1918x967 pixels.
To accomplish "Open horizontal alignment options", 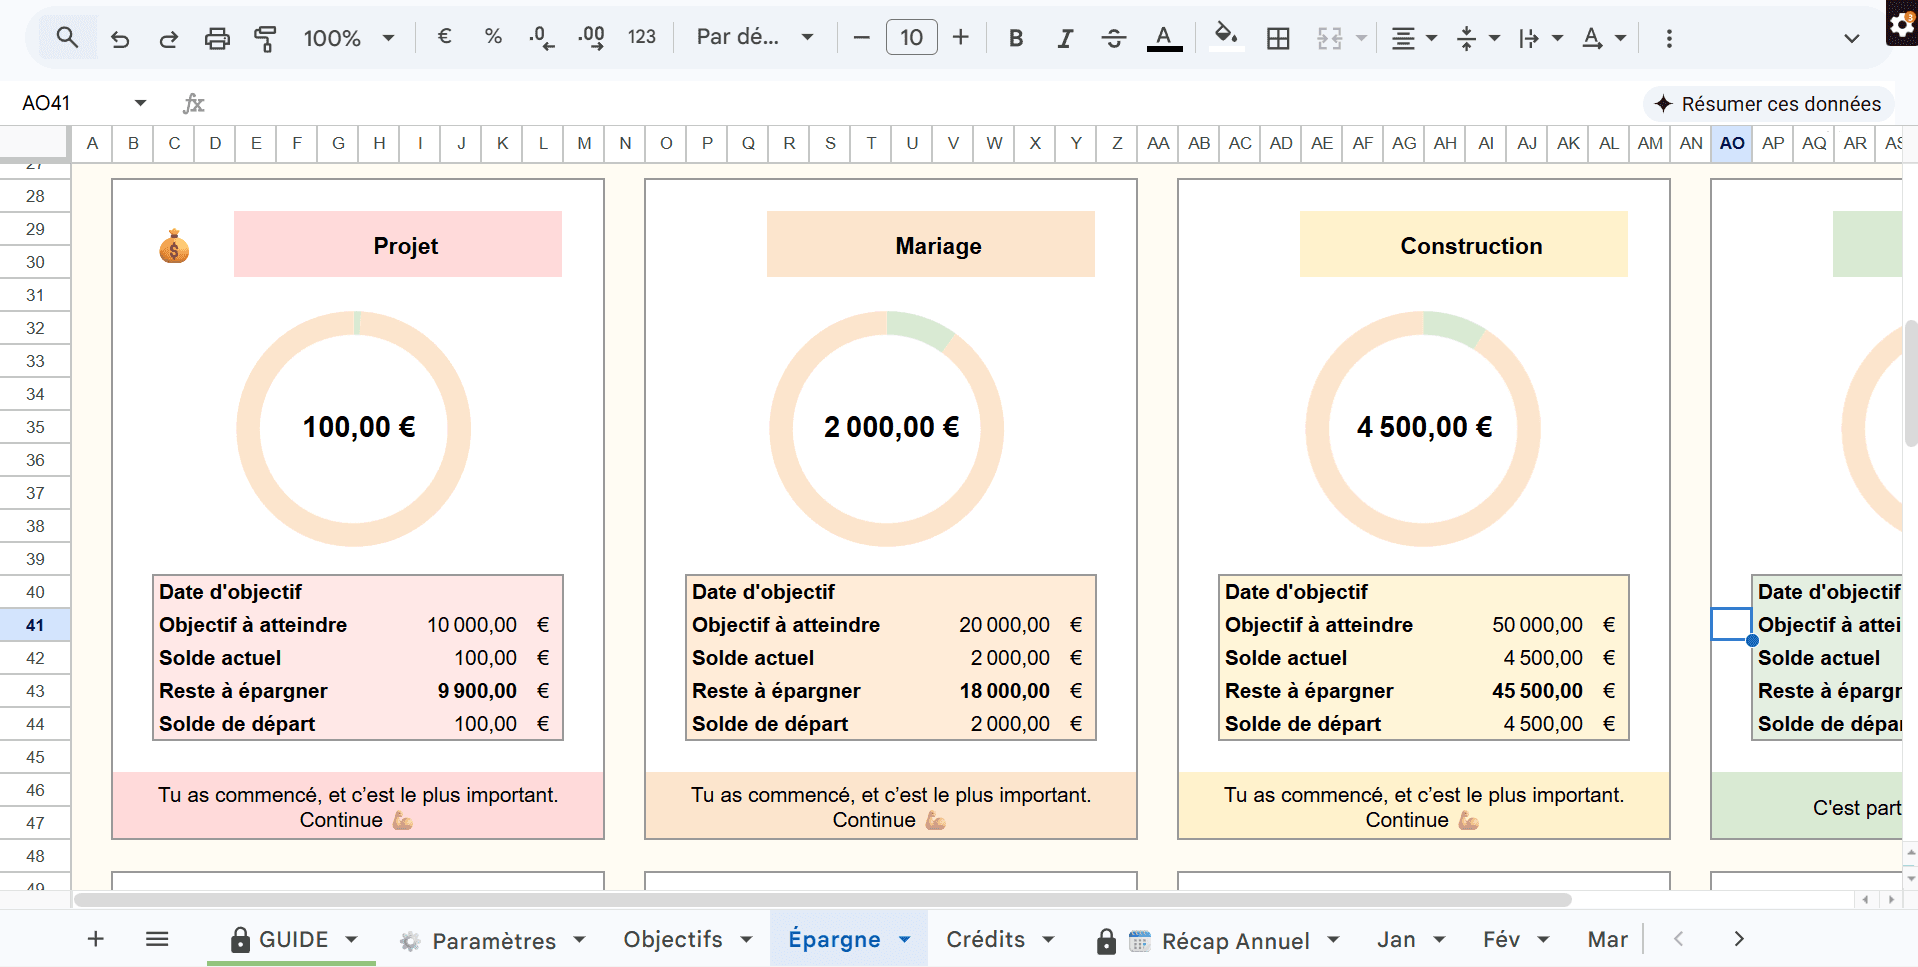I will (1414, 38).
